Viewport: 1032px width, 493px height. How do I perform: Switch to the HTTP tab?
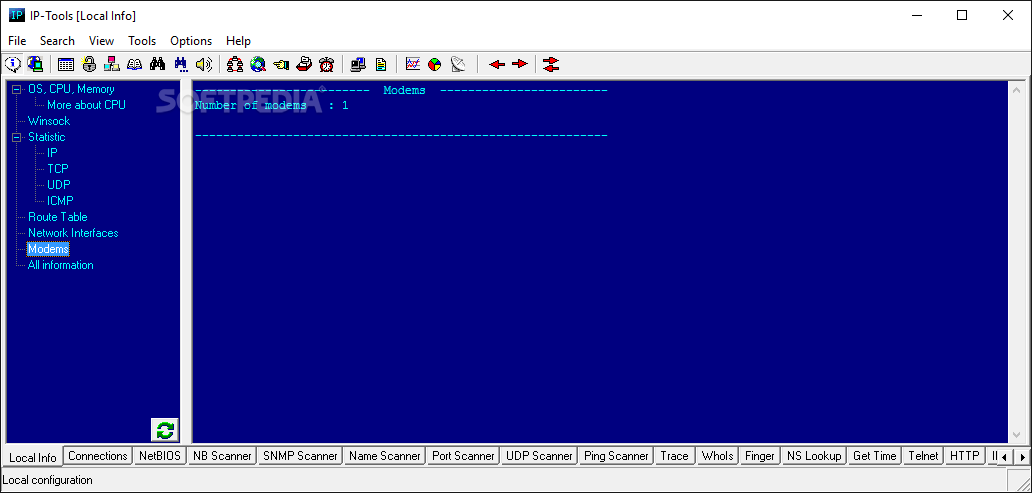click(x=965, y=455)
